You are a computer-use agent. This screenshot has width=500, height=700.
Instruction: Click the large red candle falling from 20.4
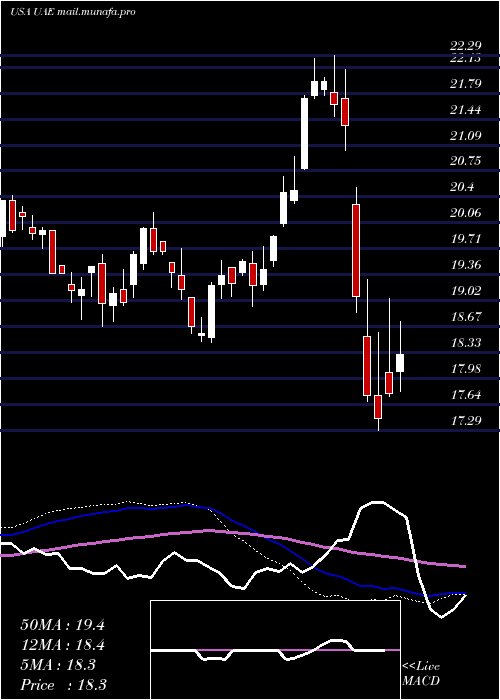coord(356,250)
